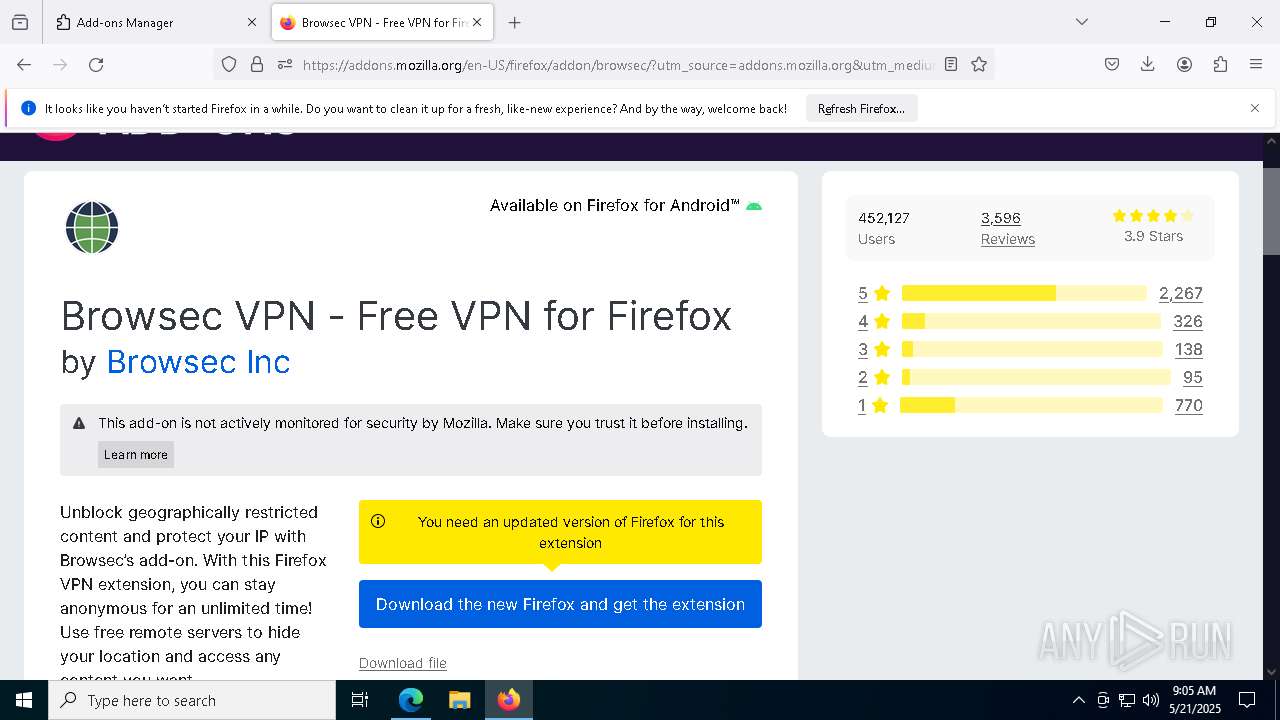
Task: View site security via padlock icon
Action: 257,64
